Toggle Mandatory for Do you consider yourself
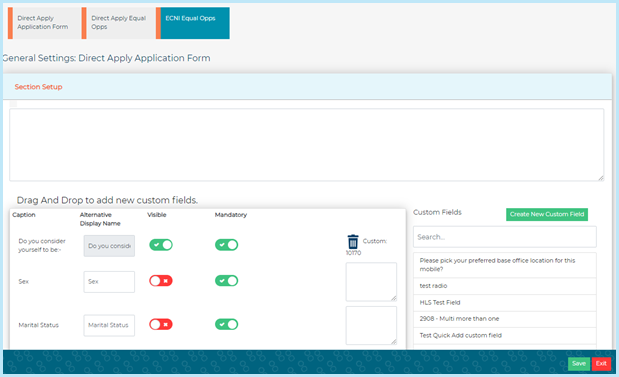619x377 pixels. tap(226, 245)
